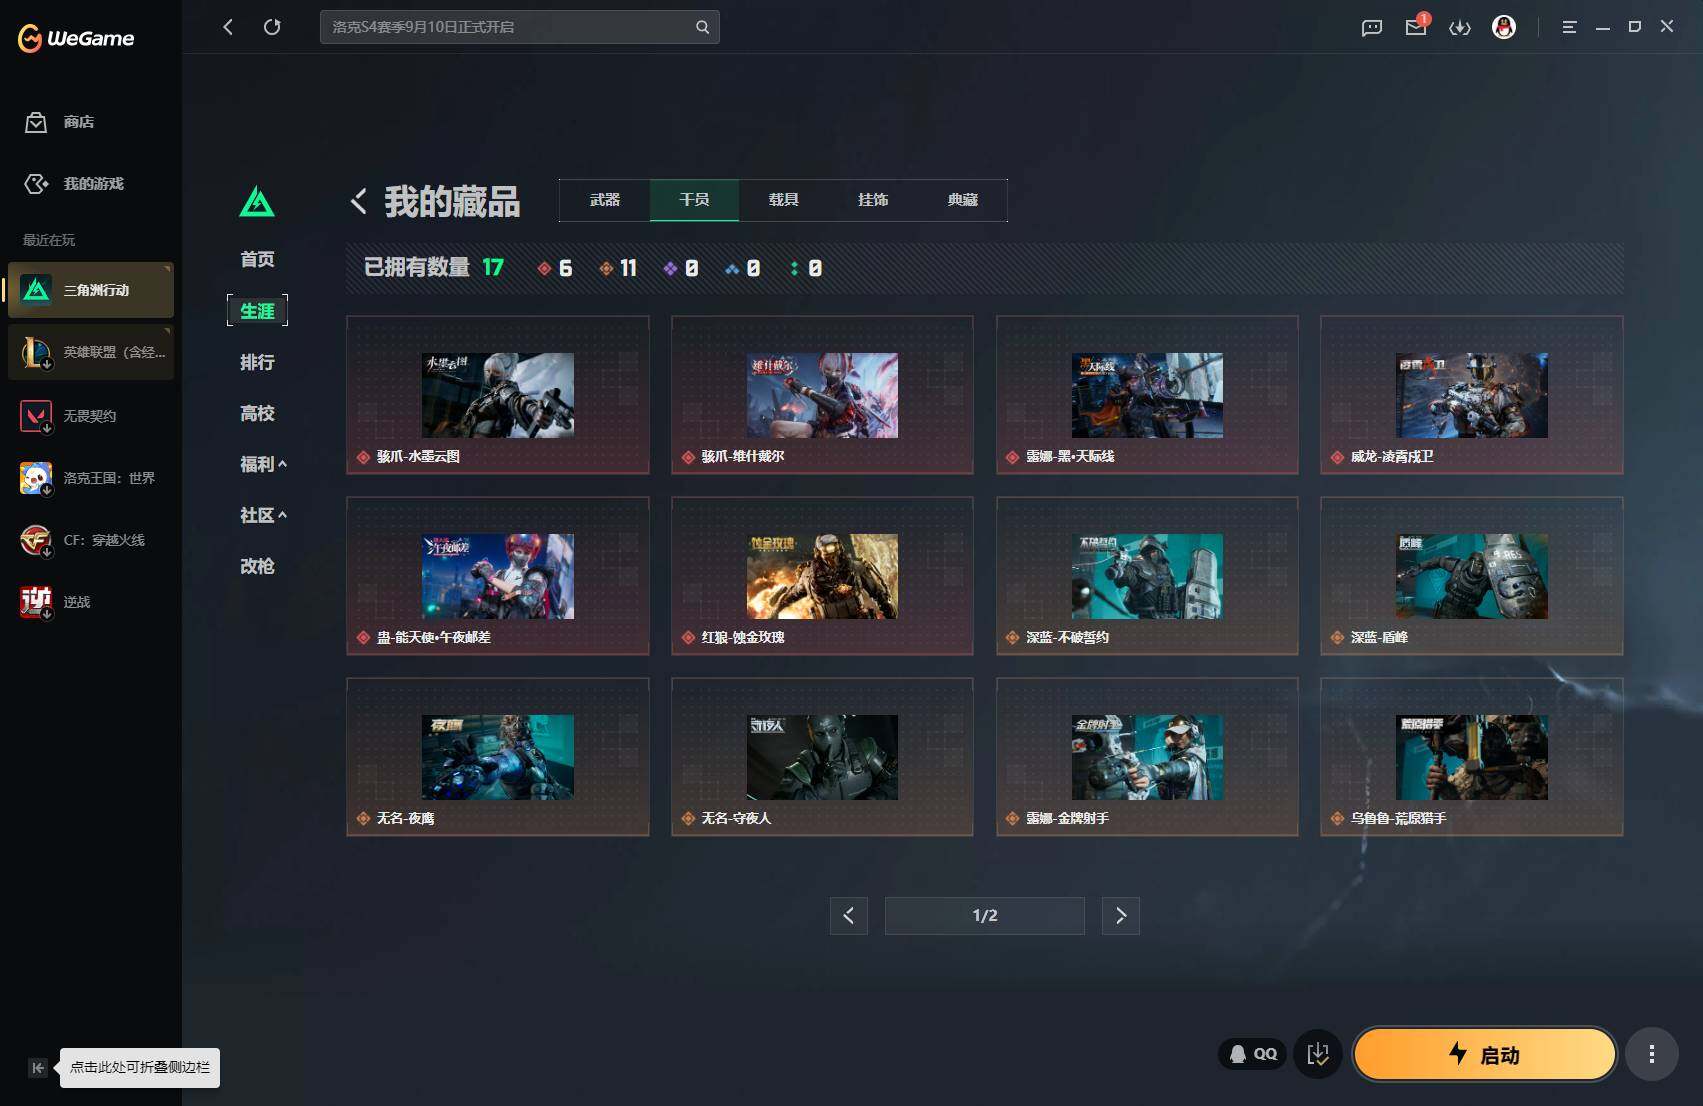Click the 已拥有数量 17 label
This screenshot has width=1703, height=1106.
[434, 267]
